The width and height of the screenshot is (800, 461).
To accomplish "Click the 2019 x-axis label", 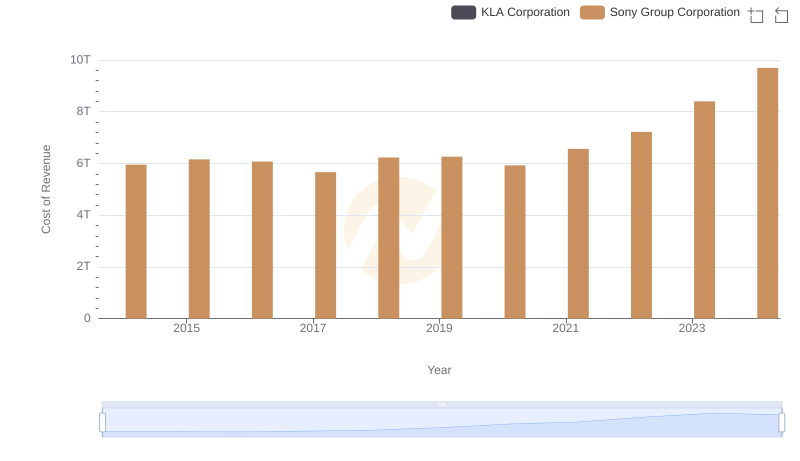I will (439, 328).
